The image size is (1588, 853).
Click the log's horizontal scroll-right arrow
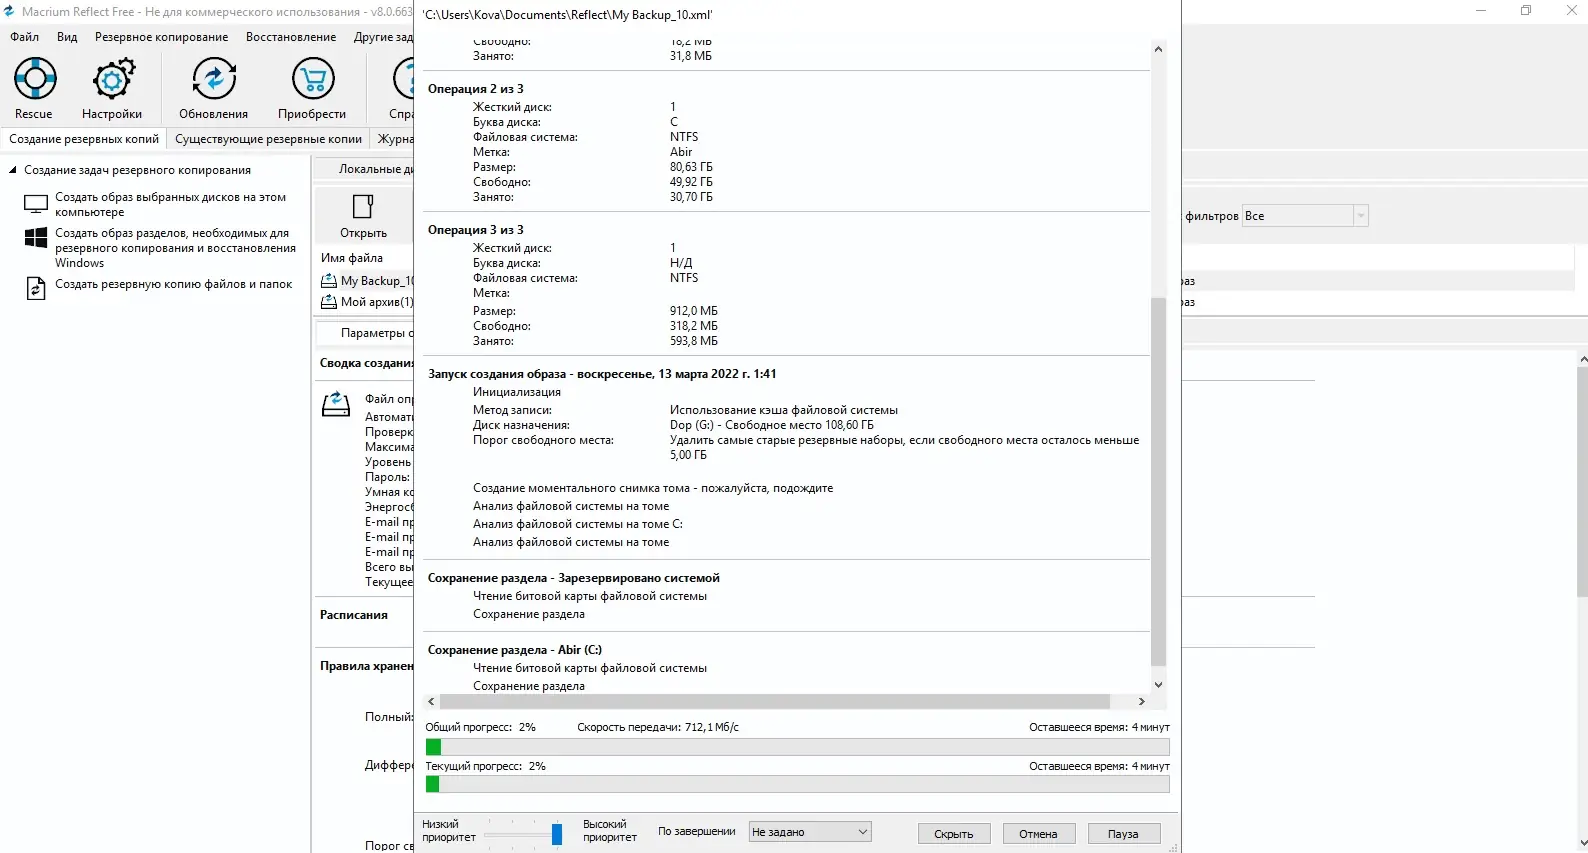1142,702
